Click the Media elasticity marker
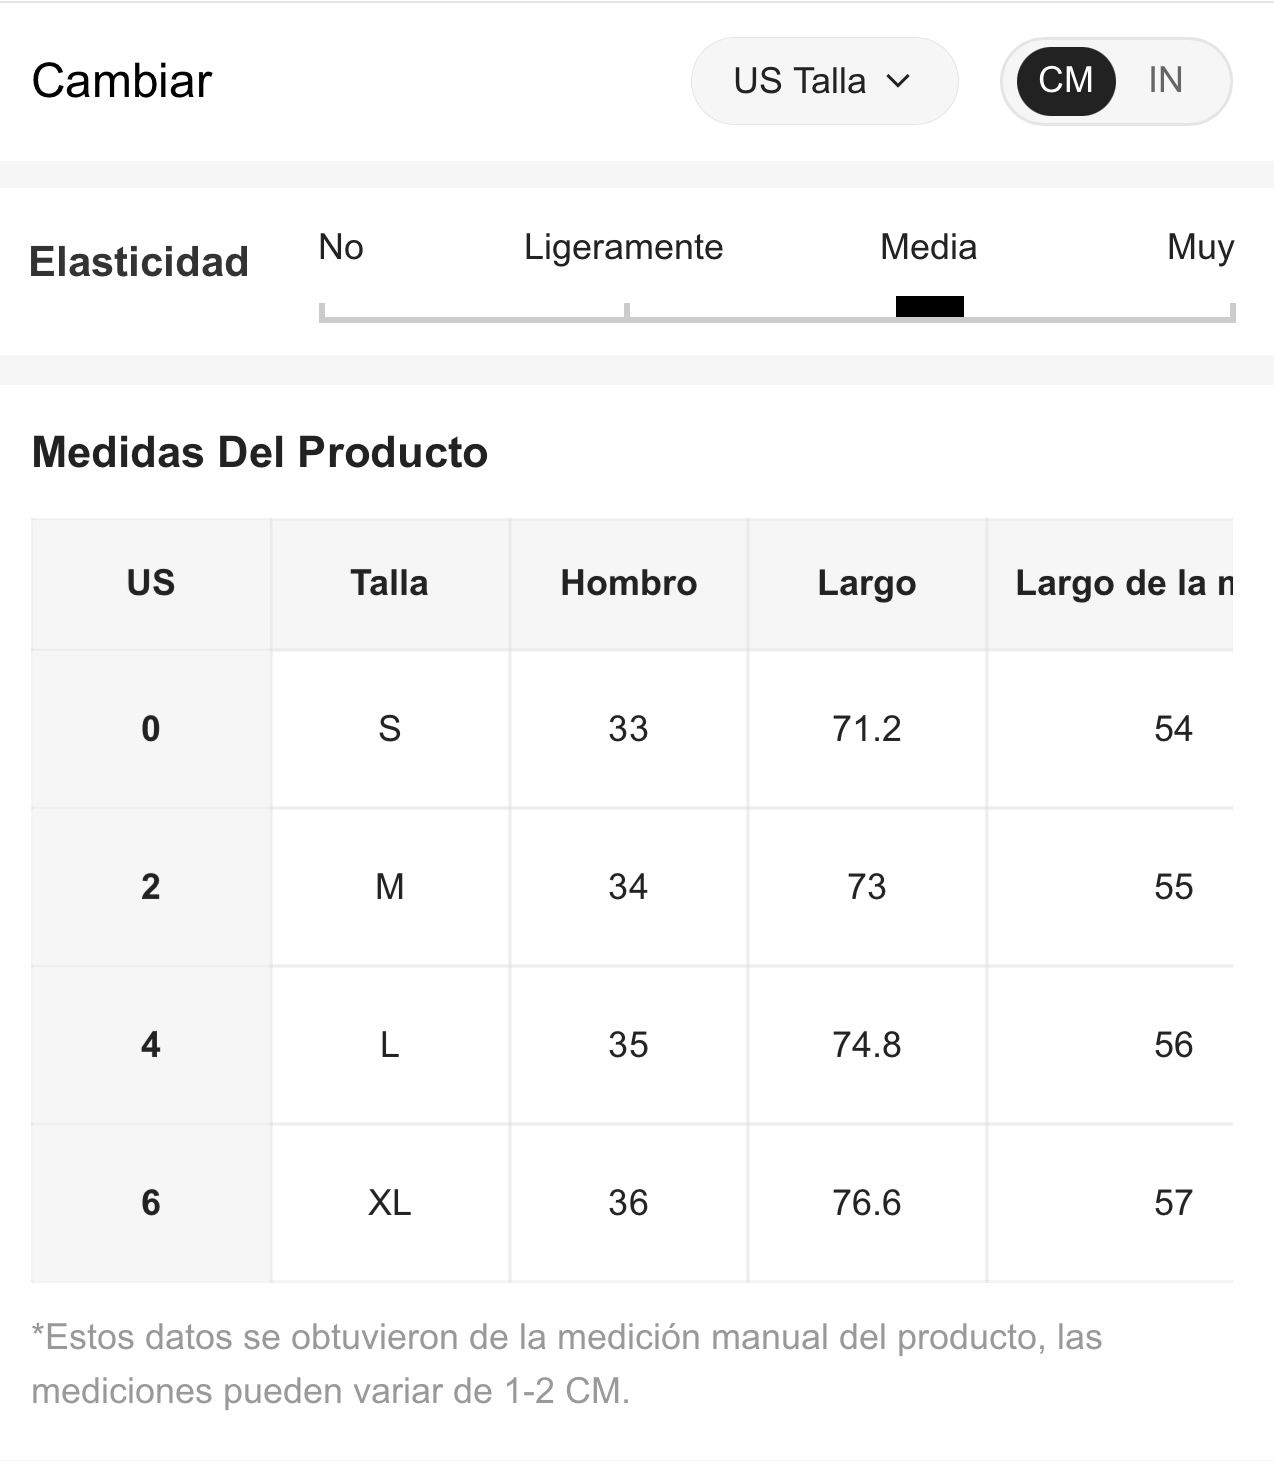 click(x=929, y=306)
